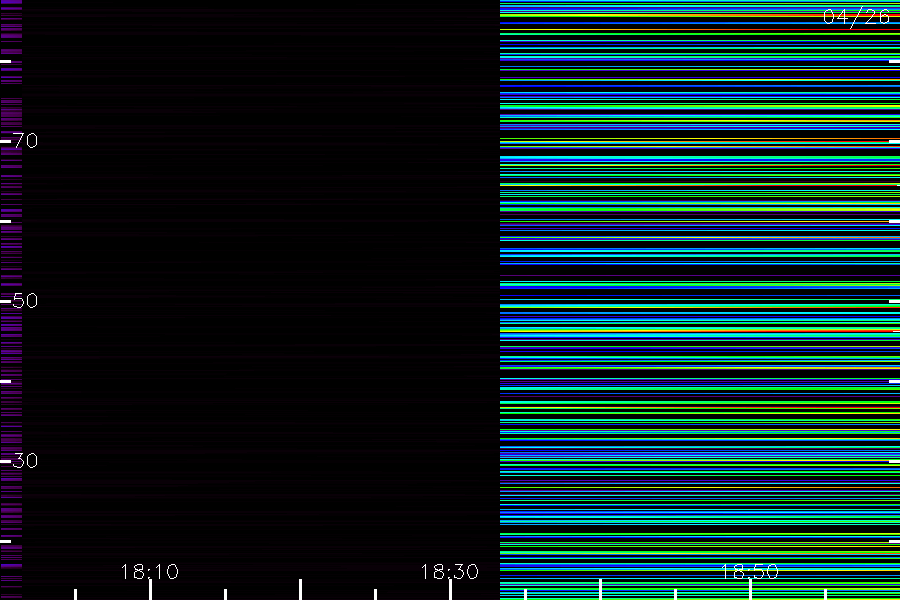Click the 18:10 time label

point(150,572)
